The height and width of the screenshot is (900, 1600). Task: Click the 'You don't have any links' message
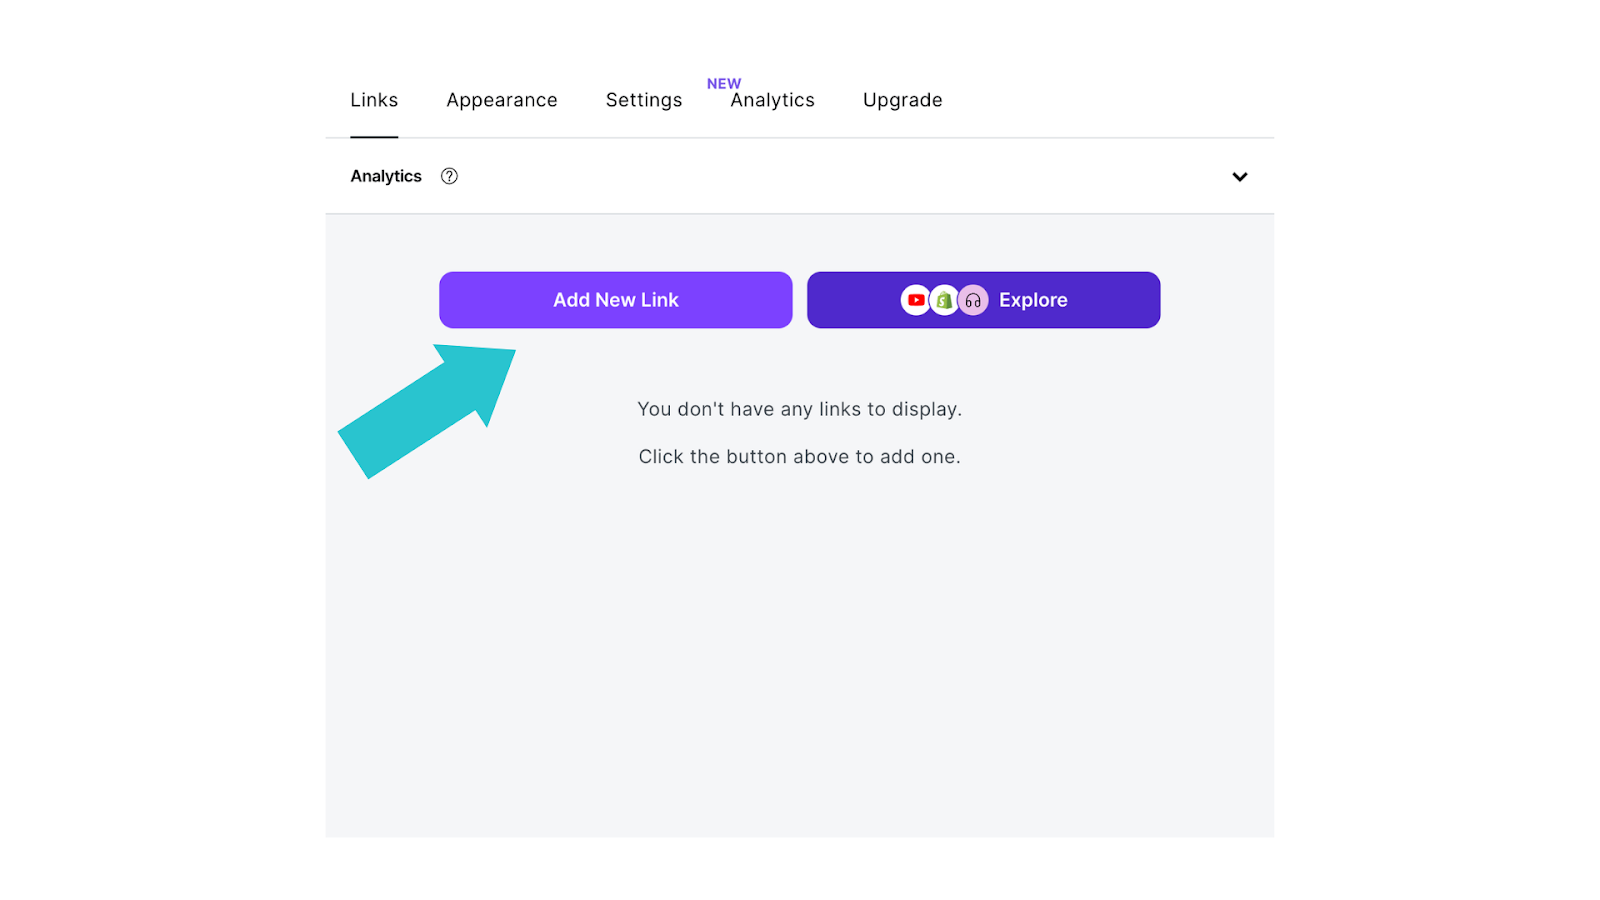coord(800,409)
